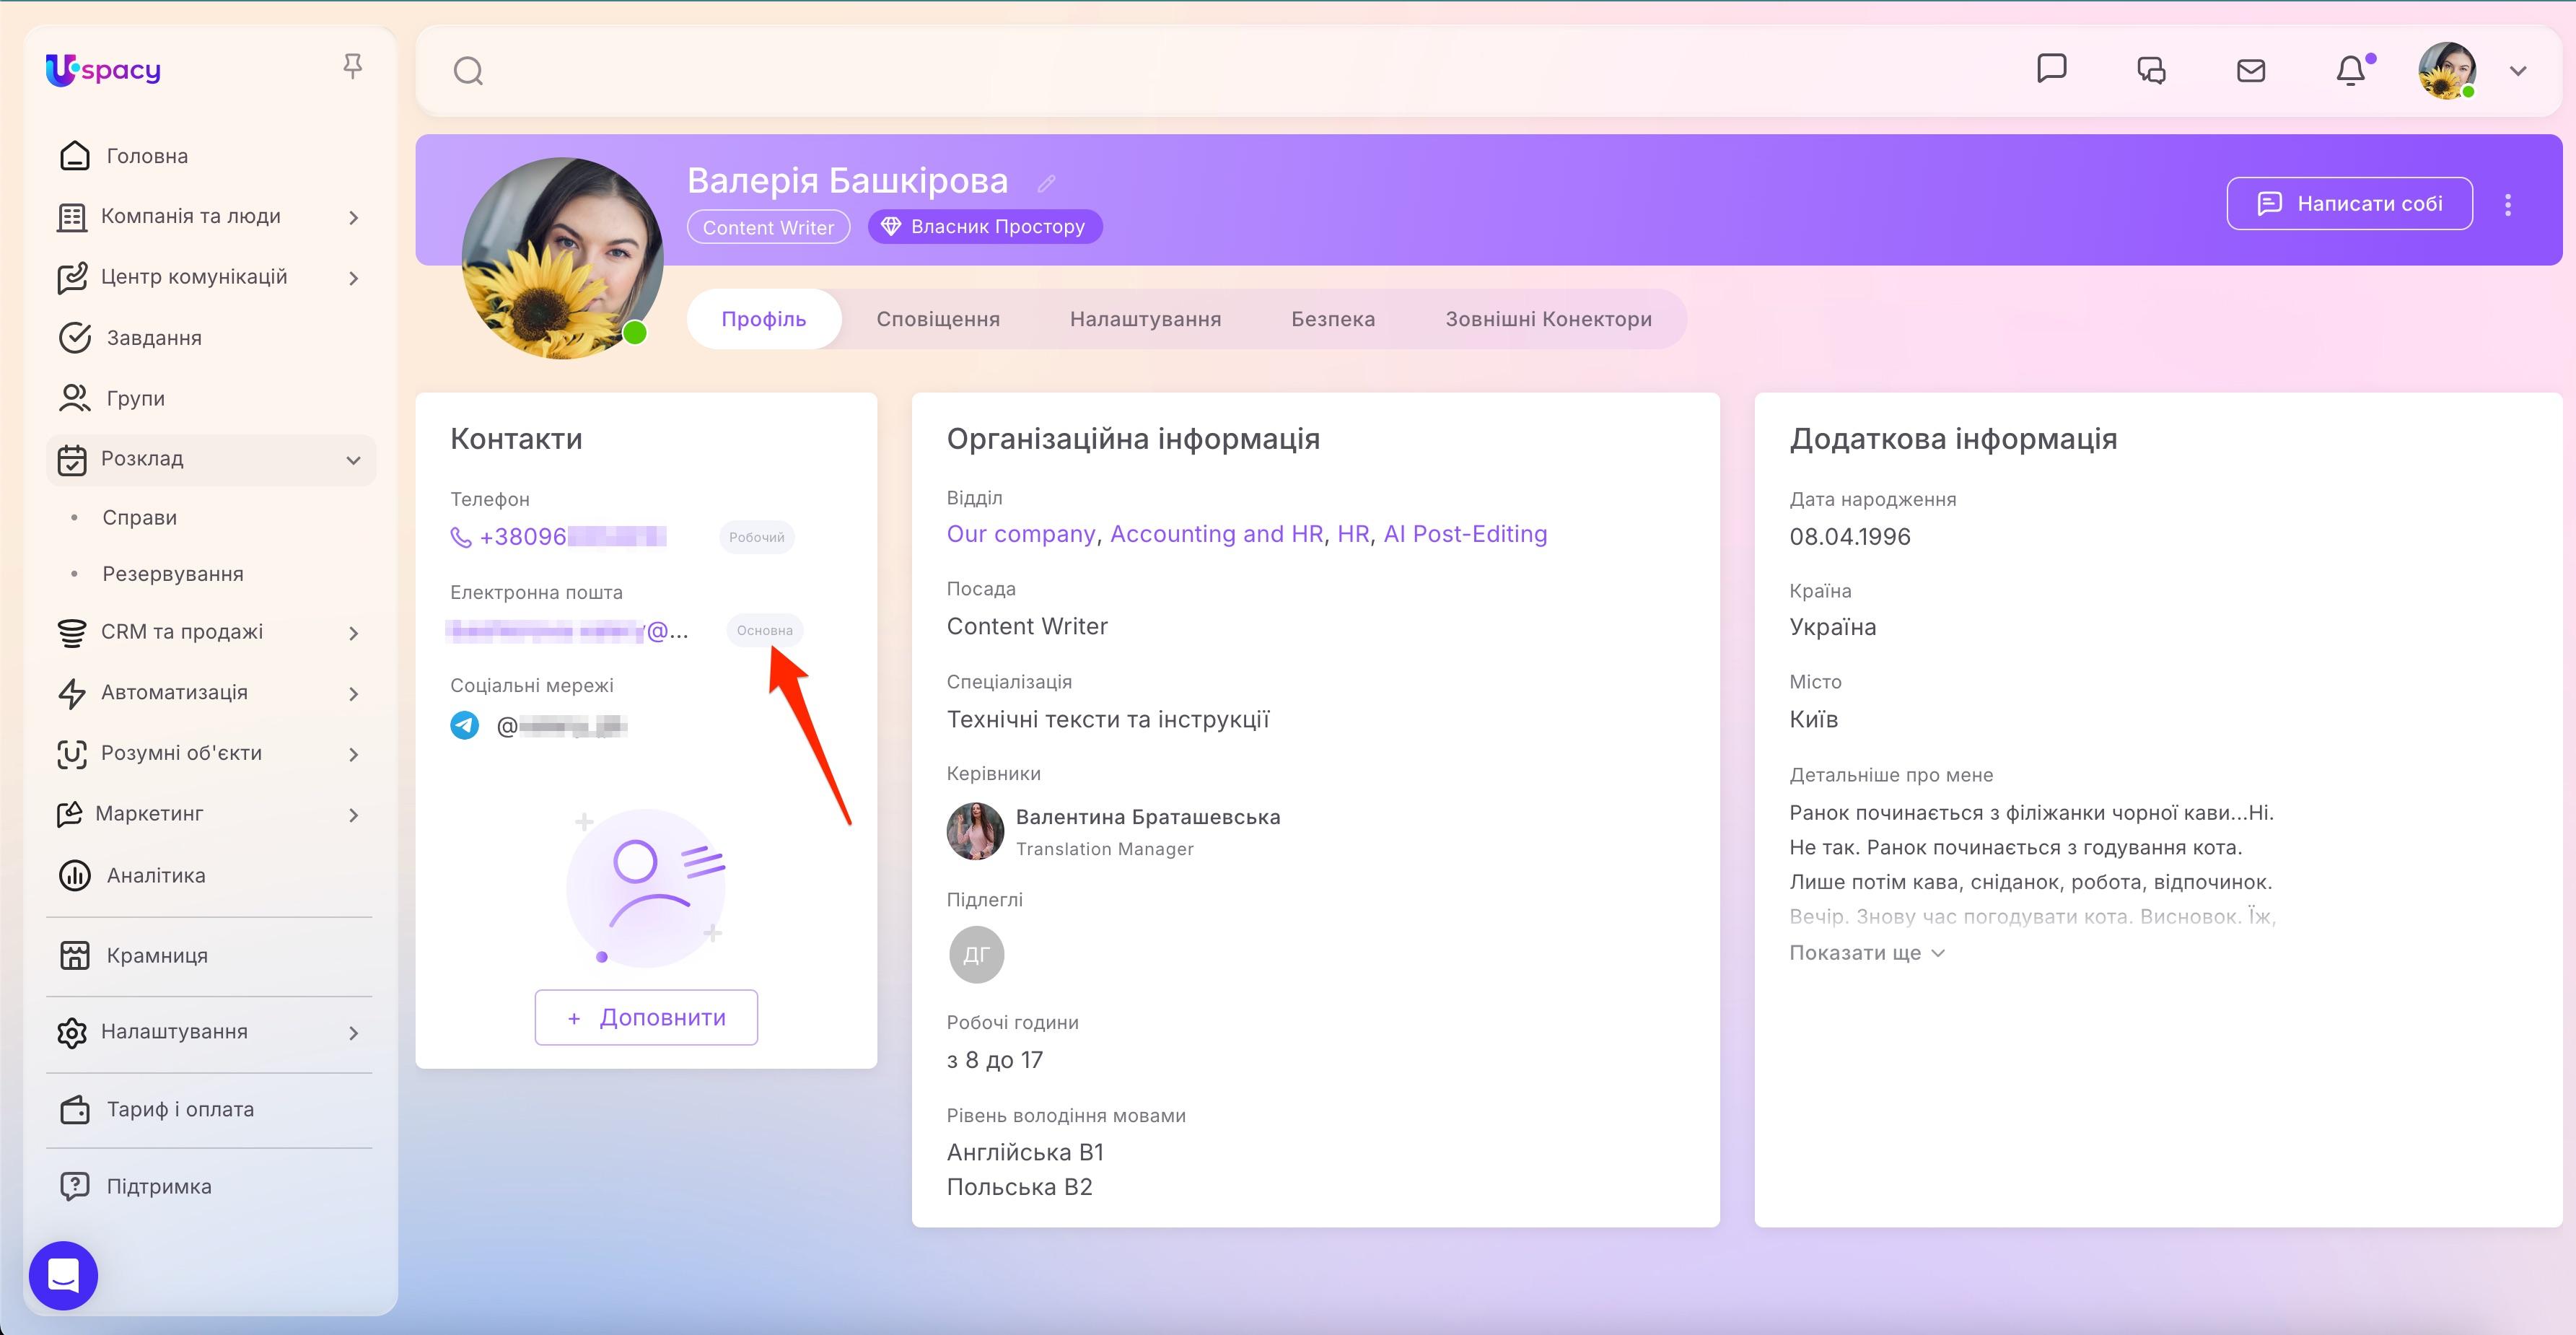Expand Показати ще in about section
Screen dimensions: 2576x1335
click(1866, 953)
